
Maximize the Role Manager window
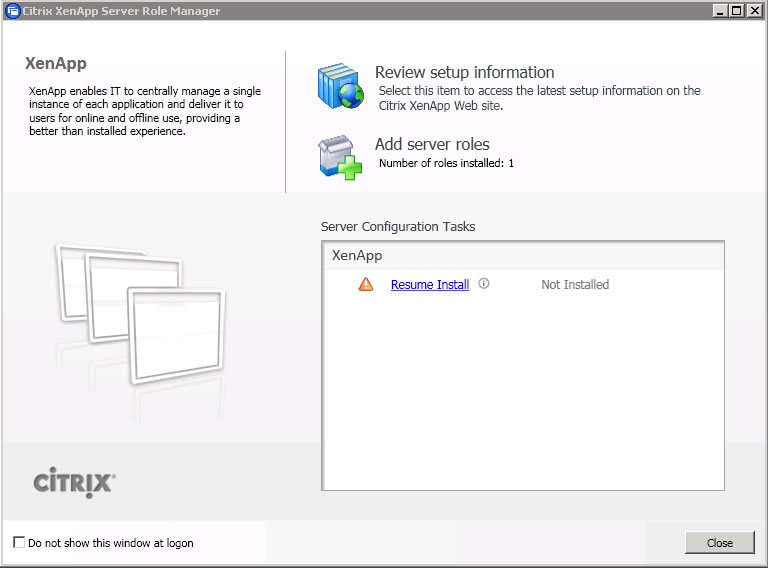[x=736, y=11]
